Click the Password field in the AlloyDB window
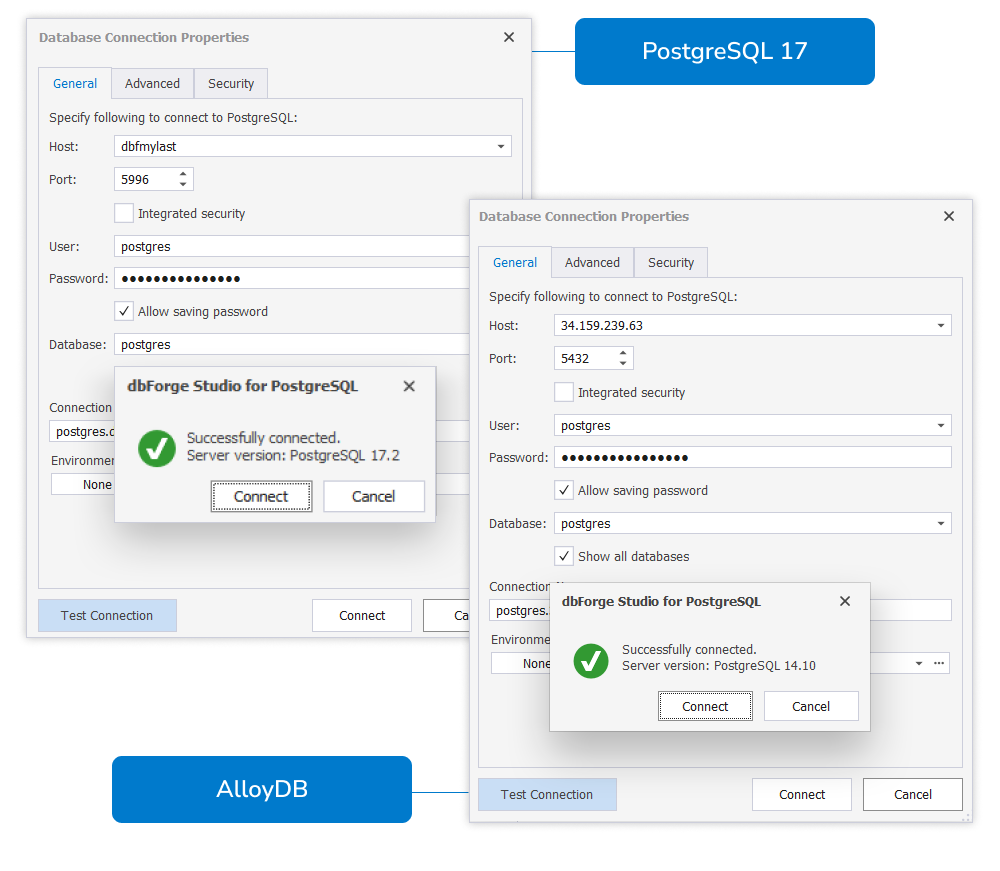 pyautogui.click(x=753, y=458)
